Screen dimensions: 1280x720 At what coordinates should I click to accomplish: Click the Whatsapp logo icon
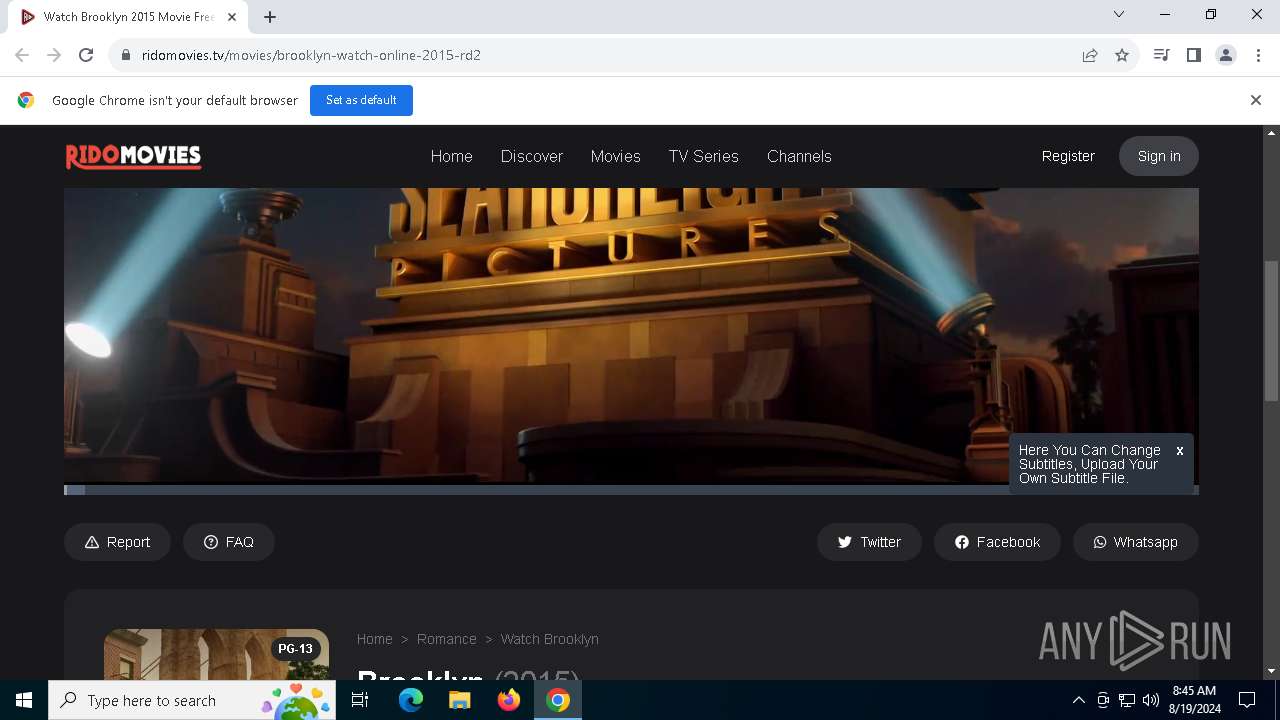point(1100,542)
